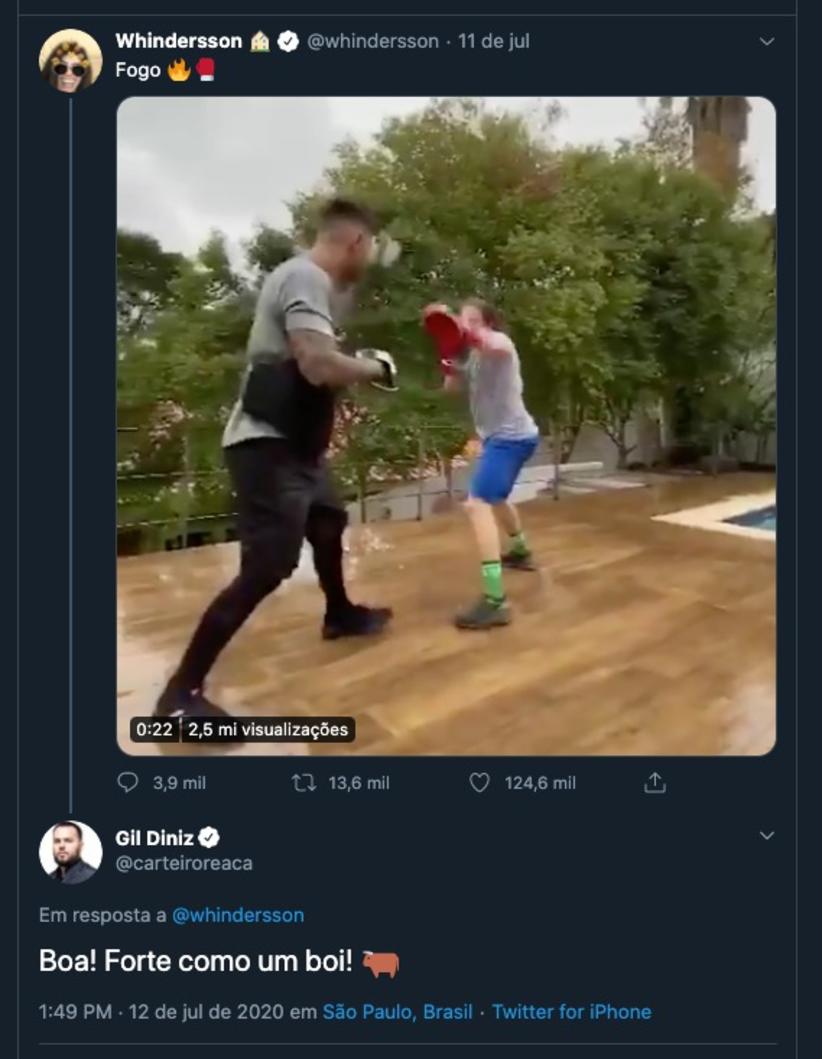Image resolution: width=822 pixels, height=1059 pixels.
Task: Open Gil Diniz's profile avatar
Action: pyautogui.click(x=70, y=852)
